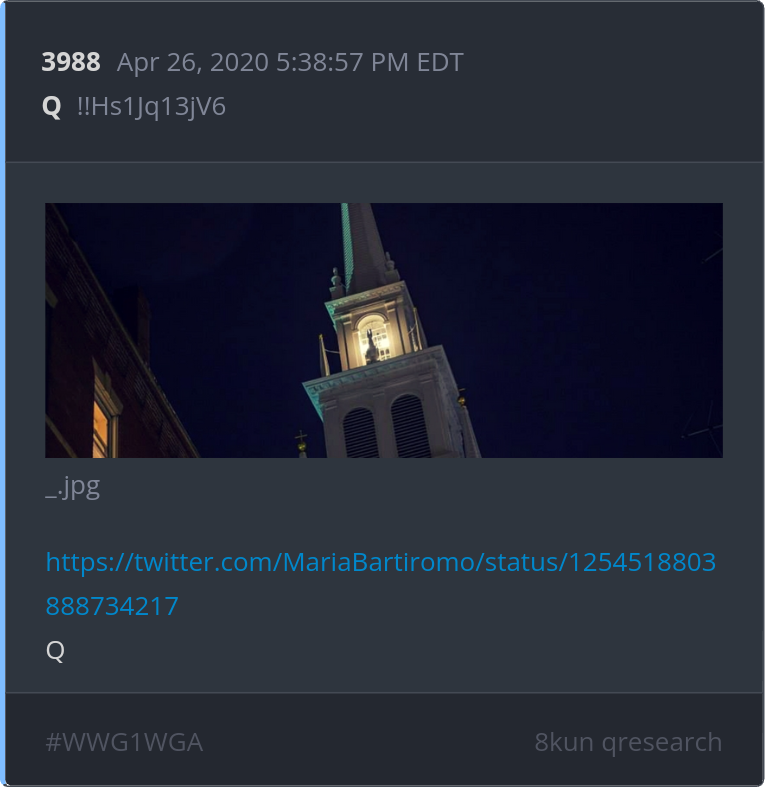
Task: Click the 8kun qresearch board label
Action: click(628, 742)
